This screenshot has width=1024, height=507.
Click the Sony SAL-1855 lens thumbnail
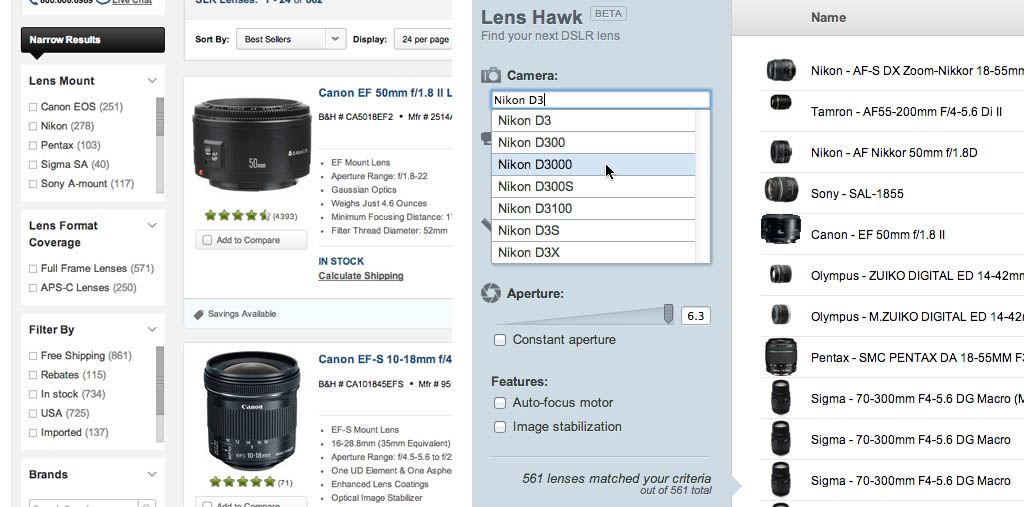[x=780, y=190]
